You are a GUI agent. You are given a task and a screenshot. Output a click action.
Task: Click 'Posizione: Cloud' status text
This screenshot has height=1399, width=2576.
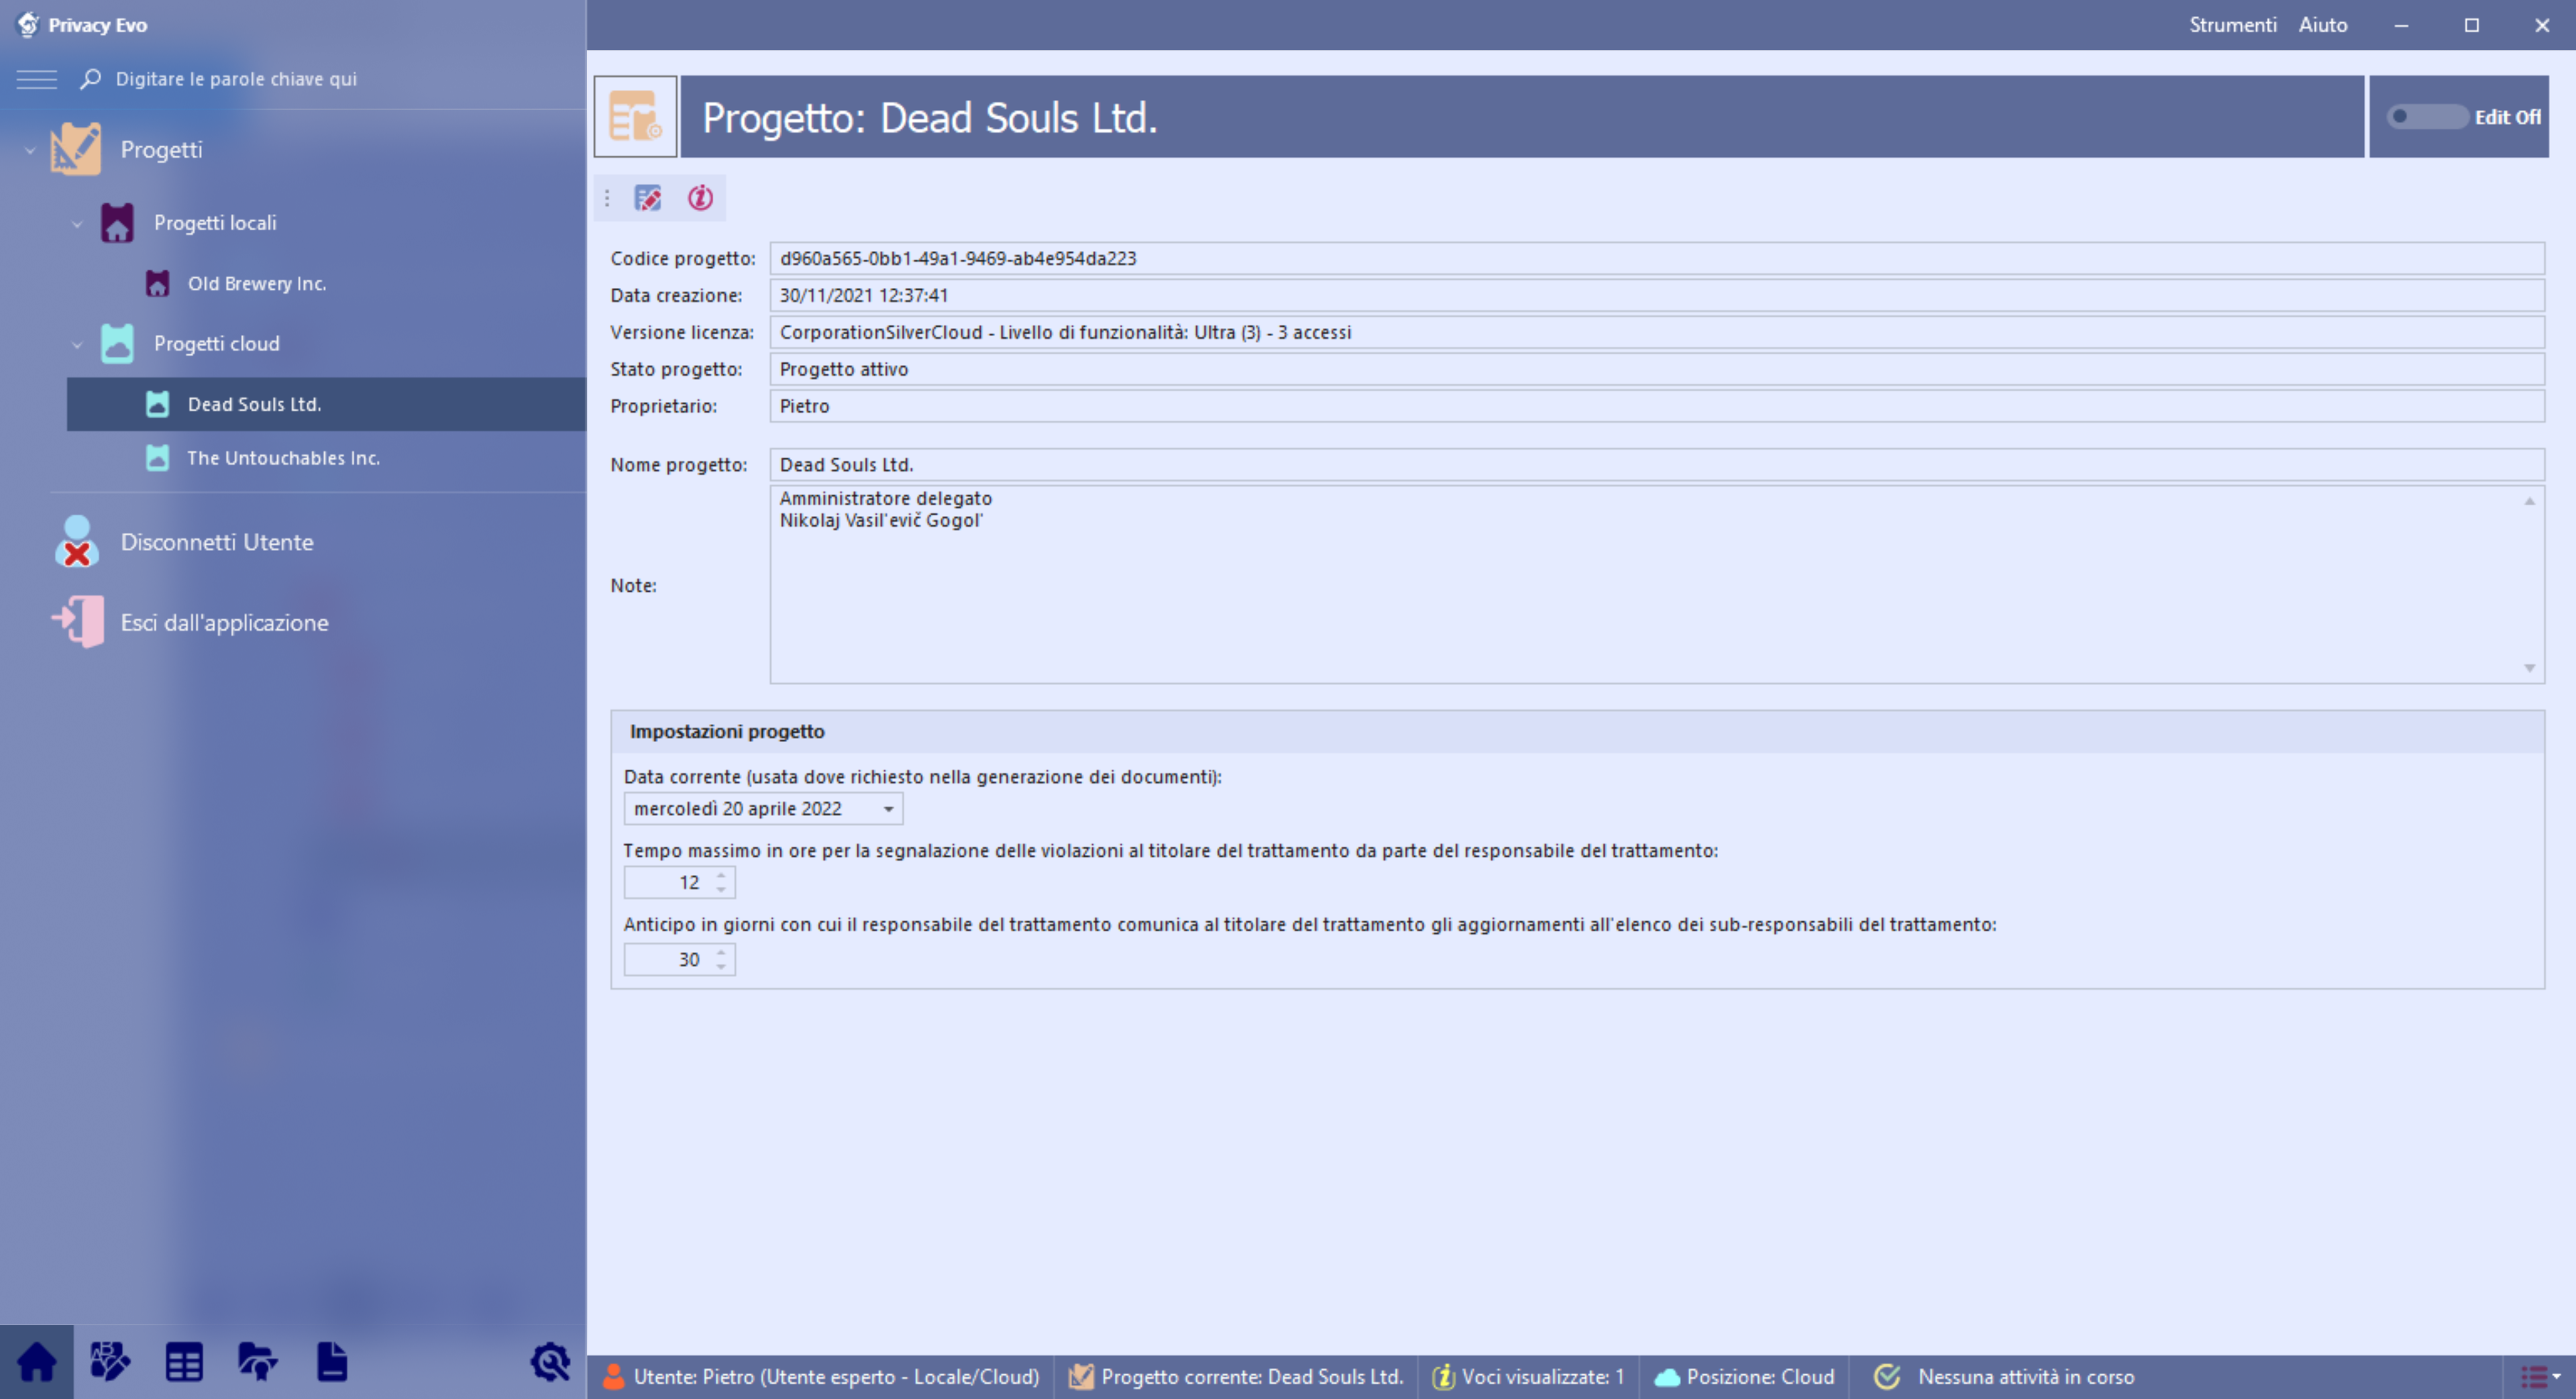point(1760,1377)
